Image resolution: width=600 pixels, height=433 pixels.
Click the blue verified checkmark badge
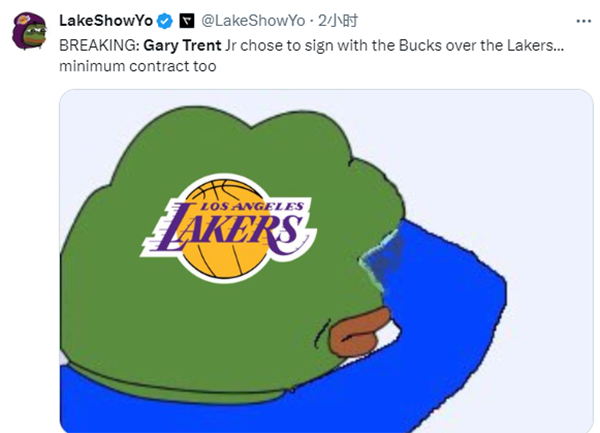pos(165,21)
